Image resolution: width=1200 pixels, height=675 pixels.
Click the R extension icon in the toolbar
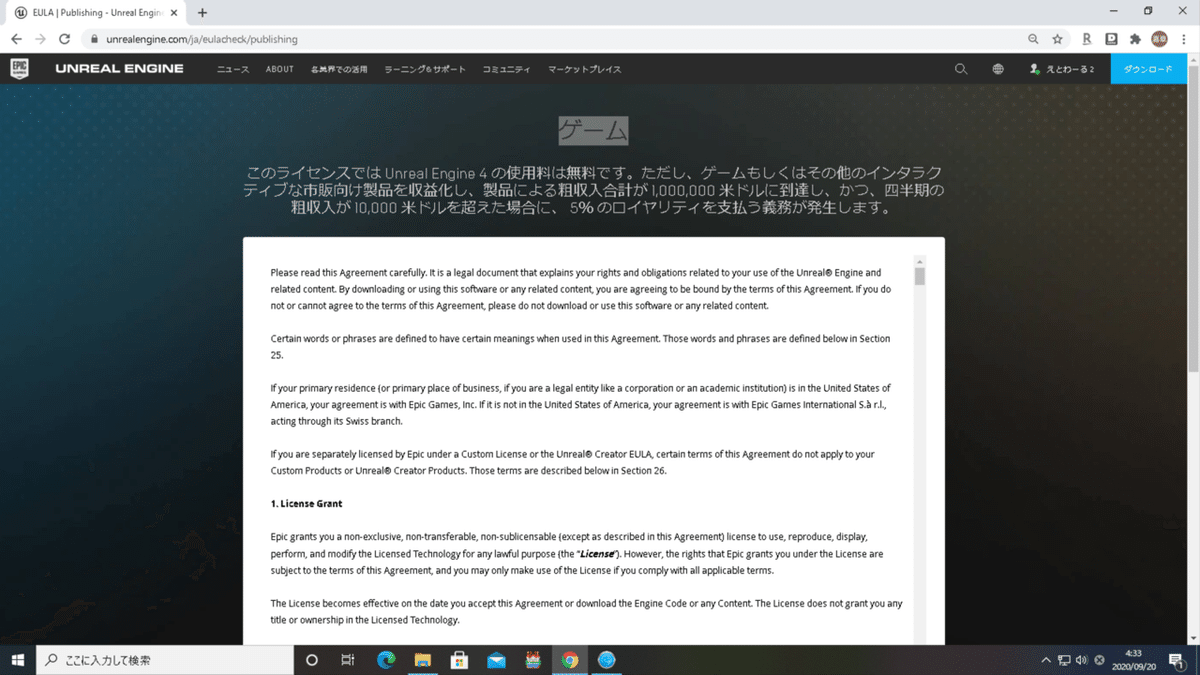coord(1086,39)
